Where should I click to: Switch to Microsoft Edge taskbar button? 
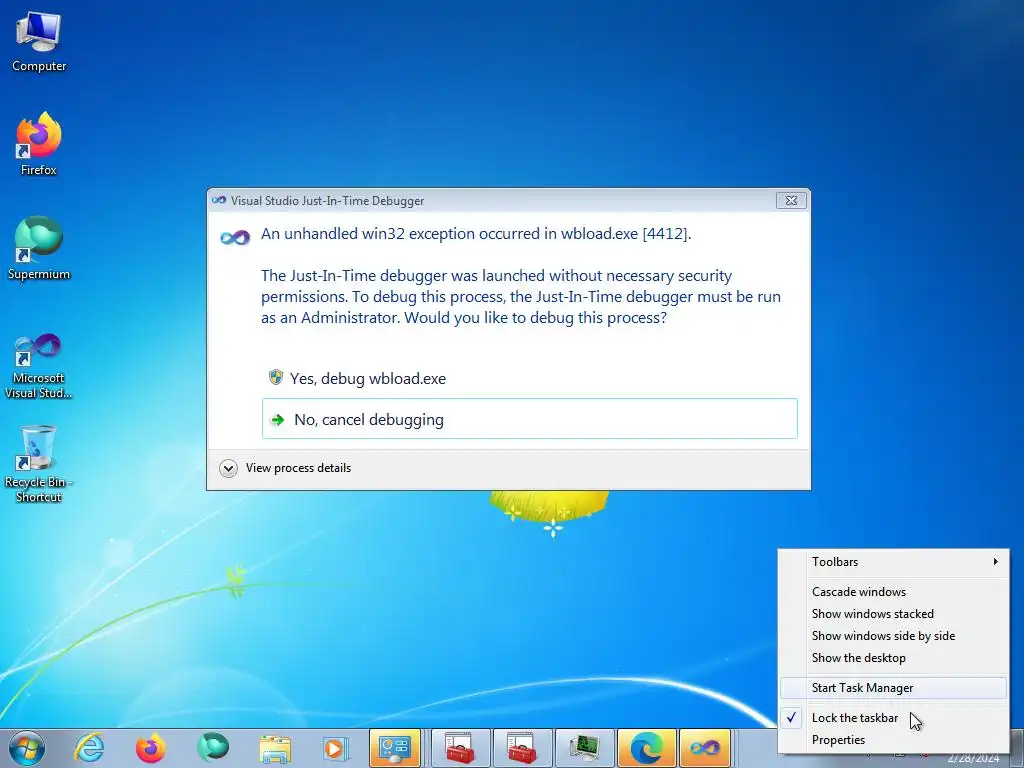[647, 748]
